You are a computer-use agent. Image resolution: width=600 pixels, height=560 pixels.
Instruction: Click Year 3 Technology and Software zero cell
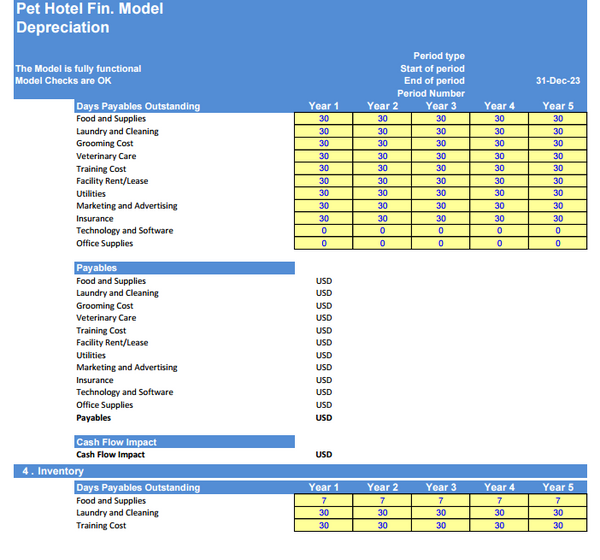440,231
